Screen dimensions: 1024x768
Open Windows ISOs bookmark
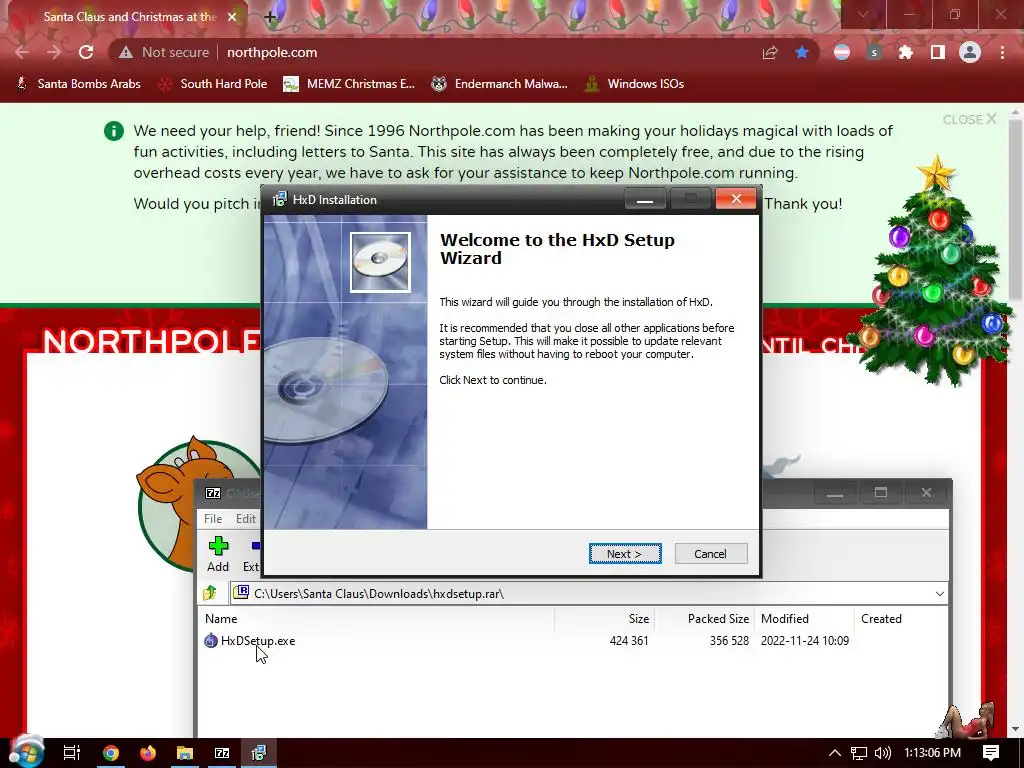634,84
